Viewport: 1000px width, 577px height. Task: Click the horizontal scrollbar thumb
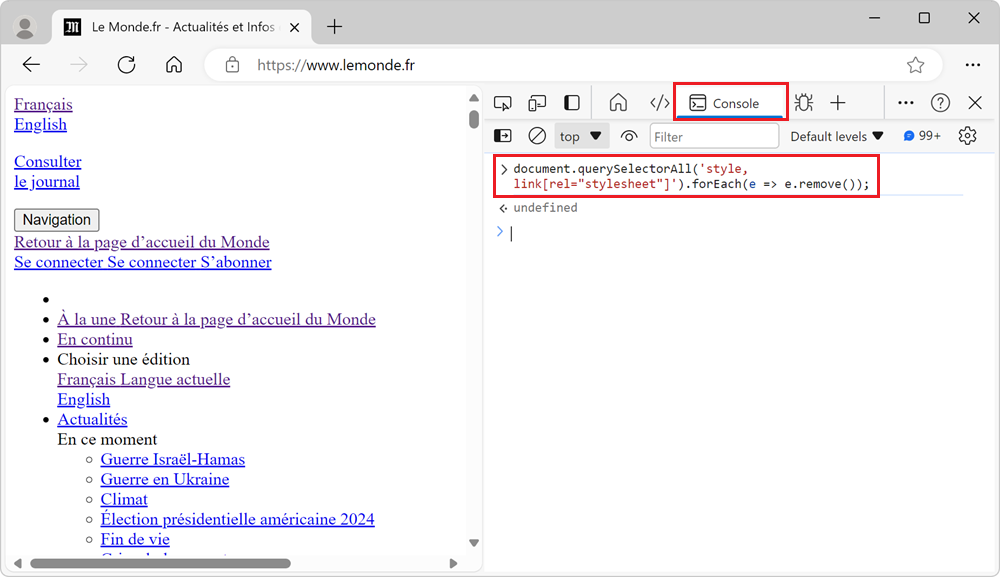click(x=160, y=564)
